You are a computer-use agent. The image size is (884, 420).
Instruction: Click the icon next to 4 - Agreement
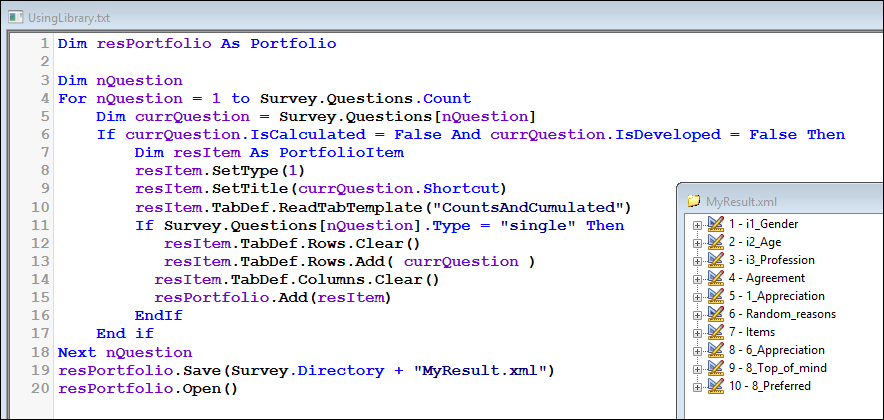click(x=715, y=278)
